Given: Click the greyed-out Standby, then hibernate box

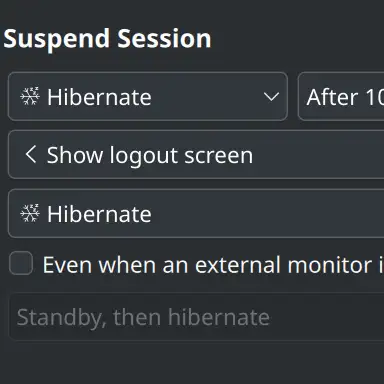Looking at the screenshot, I should (x=196, y=317).
